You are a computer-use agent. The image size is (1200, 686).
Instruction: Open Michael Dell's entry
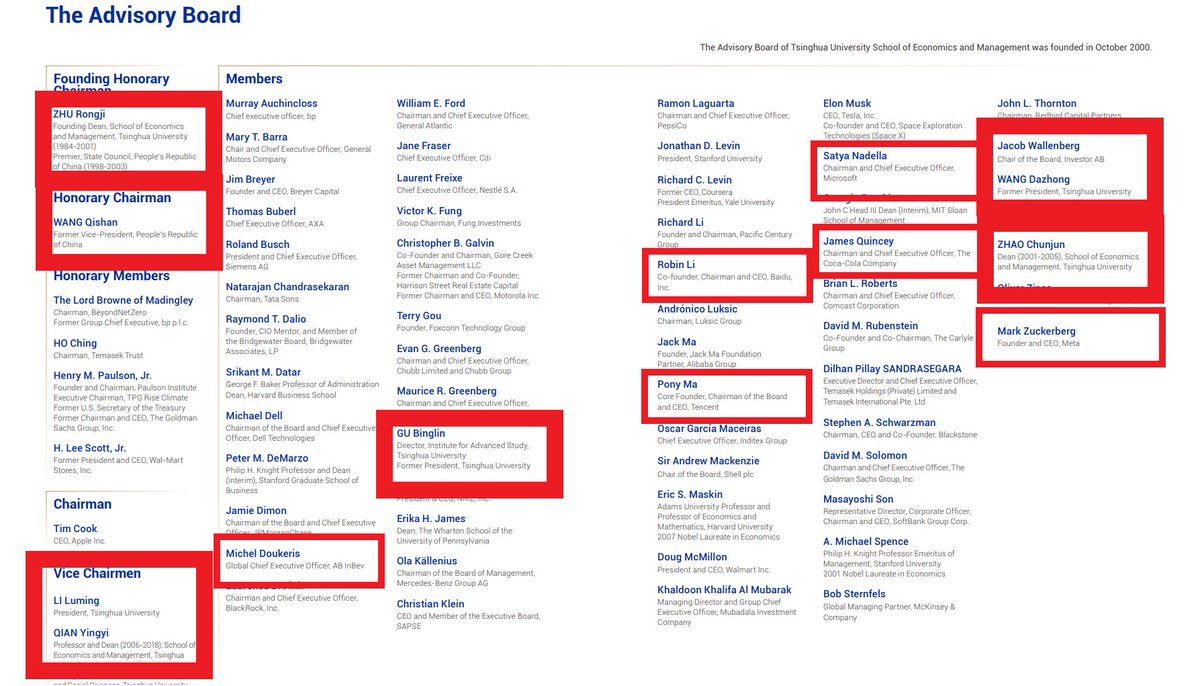coord(254,415)
